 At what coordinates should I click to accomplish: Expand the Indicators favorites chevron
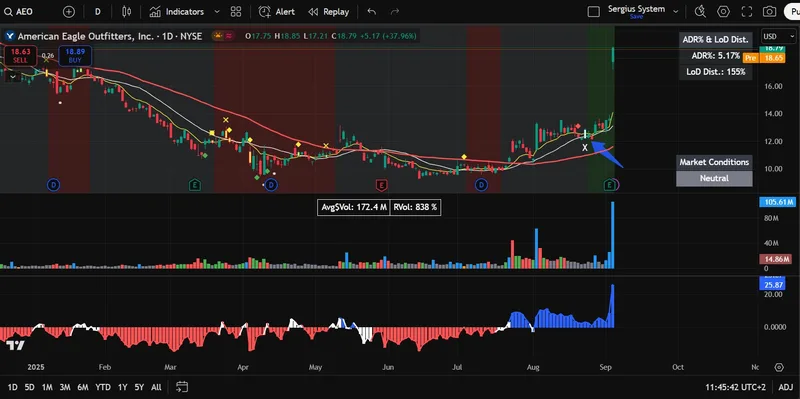click(x=217, y=11)
